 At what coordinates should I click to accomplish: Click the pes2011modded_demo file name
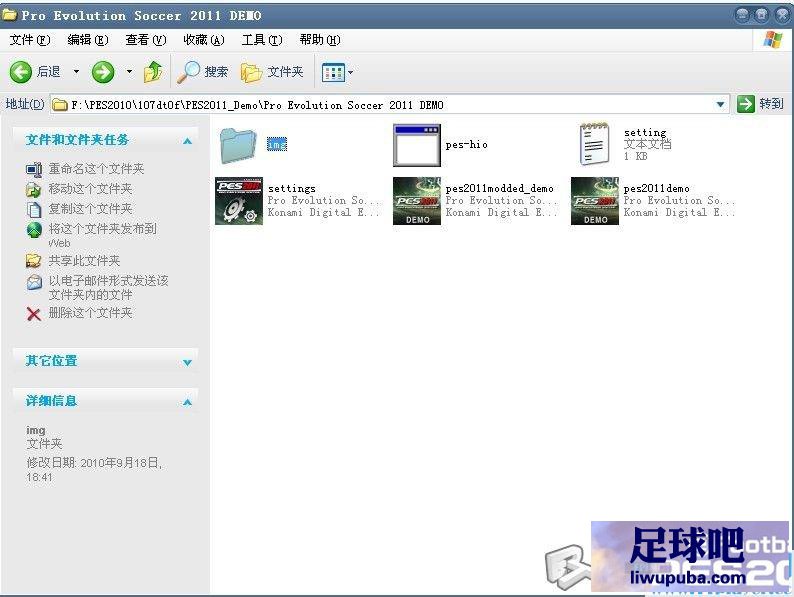click(x=499, y=188)
